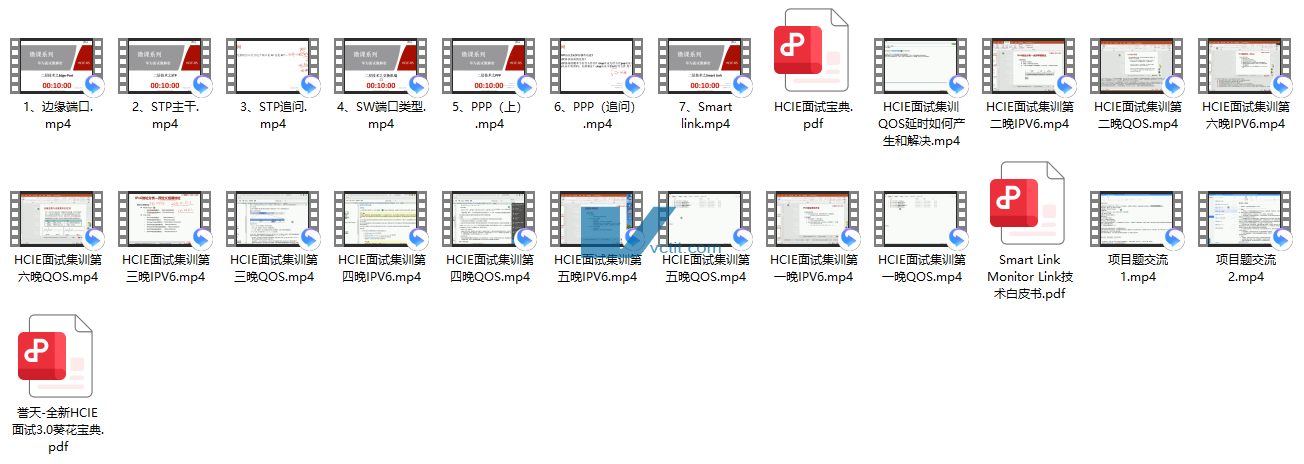Screen dimensions: 1304x464
Task: Click the 6、PPP（追问）.mp4 file name
Action: 597,116
